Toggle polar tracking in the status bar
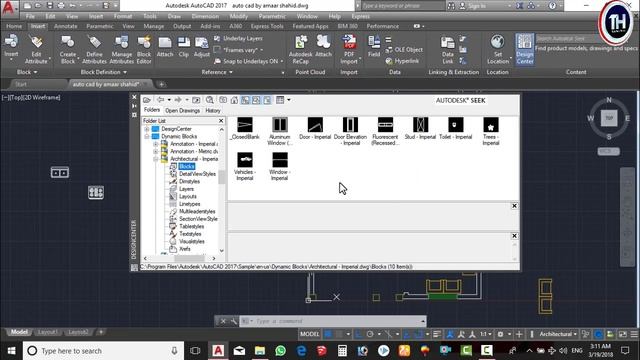The image size is (640, 360). click(x=370, y=334)
